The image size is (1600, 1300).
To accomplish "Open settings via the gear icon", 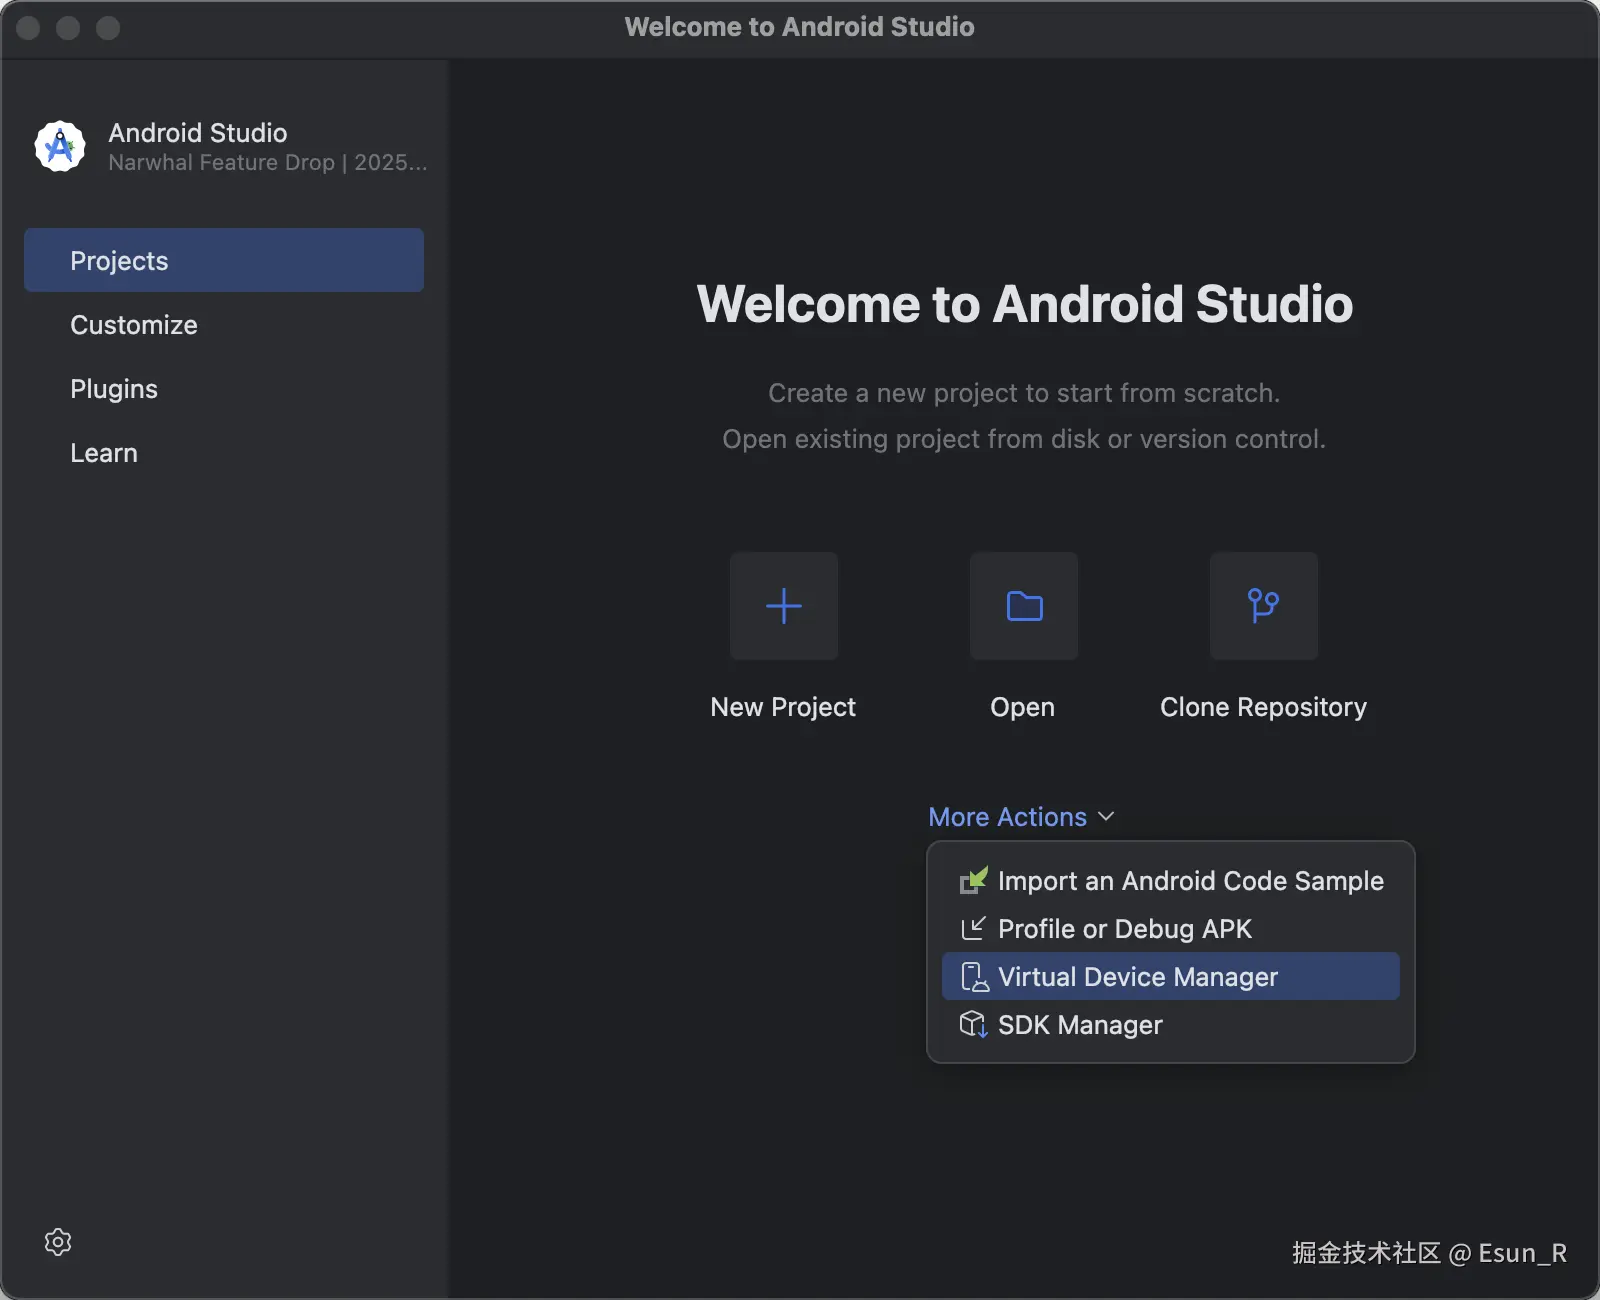I will click(x=58, y=1242).
